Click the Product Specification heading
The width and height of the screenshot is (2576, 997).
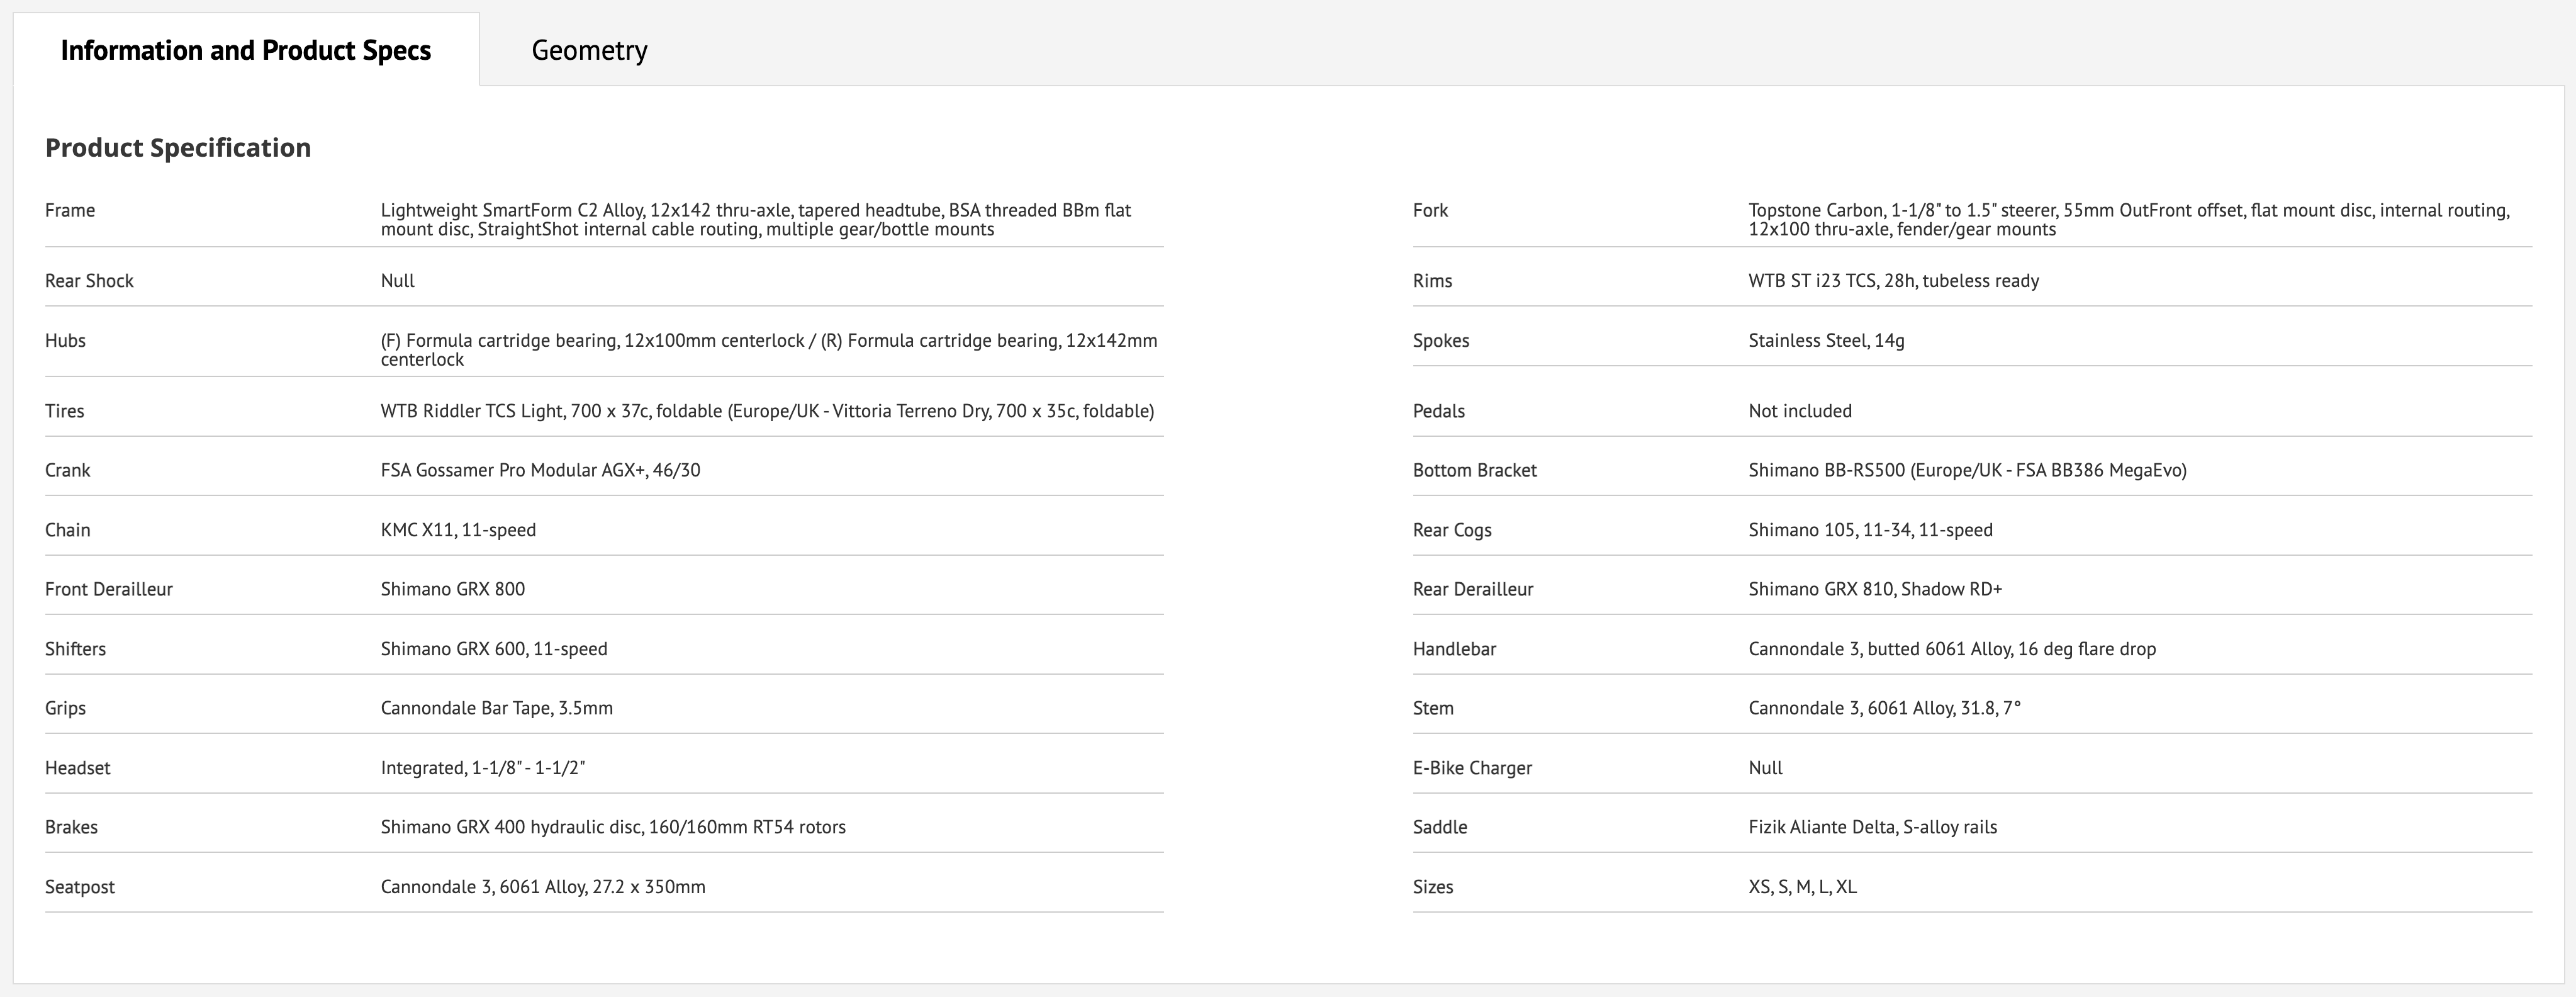click(178, 148)
